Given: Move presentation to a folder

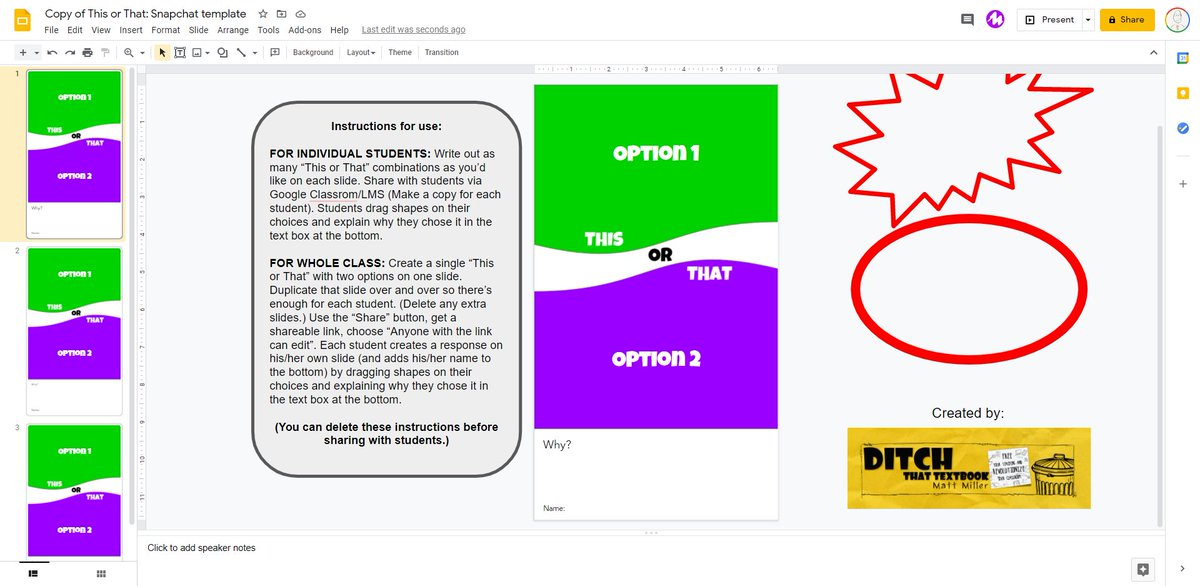Looking at the screenshot, I should pyautogui.click(x=282, y=14).
